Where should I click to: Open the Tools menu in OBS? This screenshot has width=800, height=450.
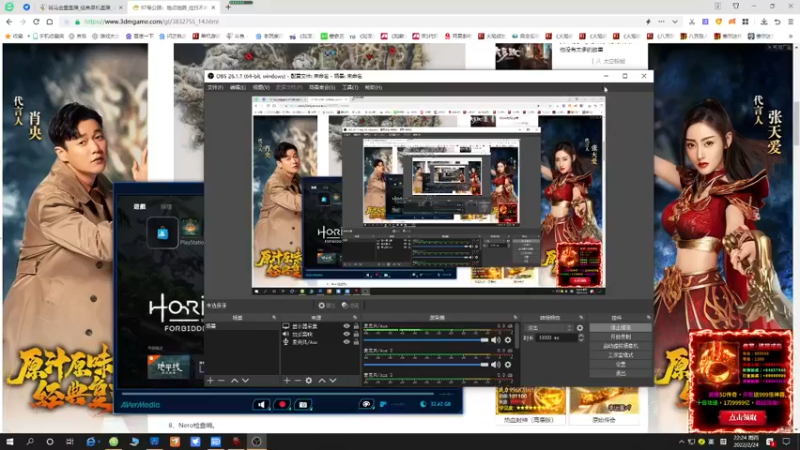click(x=350, y=87)
